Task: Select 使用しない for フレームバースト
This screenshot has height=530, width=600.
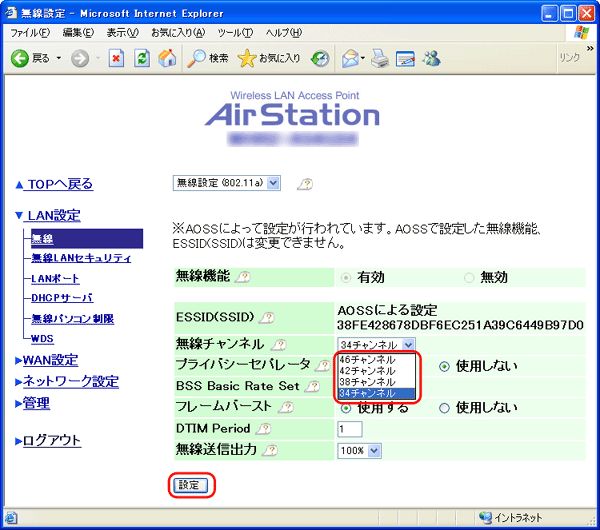Action: click(x=444, y=408)
